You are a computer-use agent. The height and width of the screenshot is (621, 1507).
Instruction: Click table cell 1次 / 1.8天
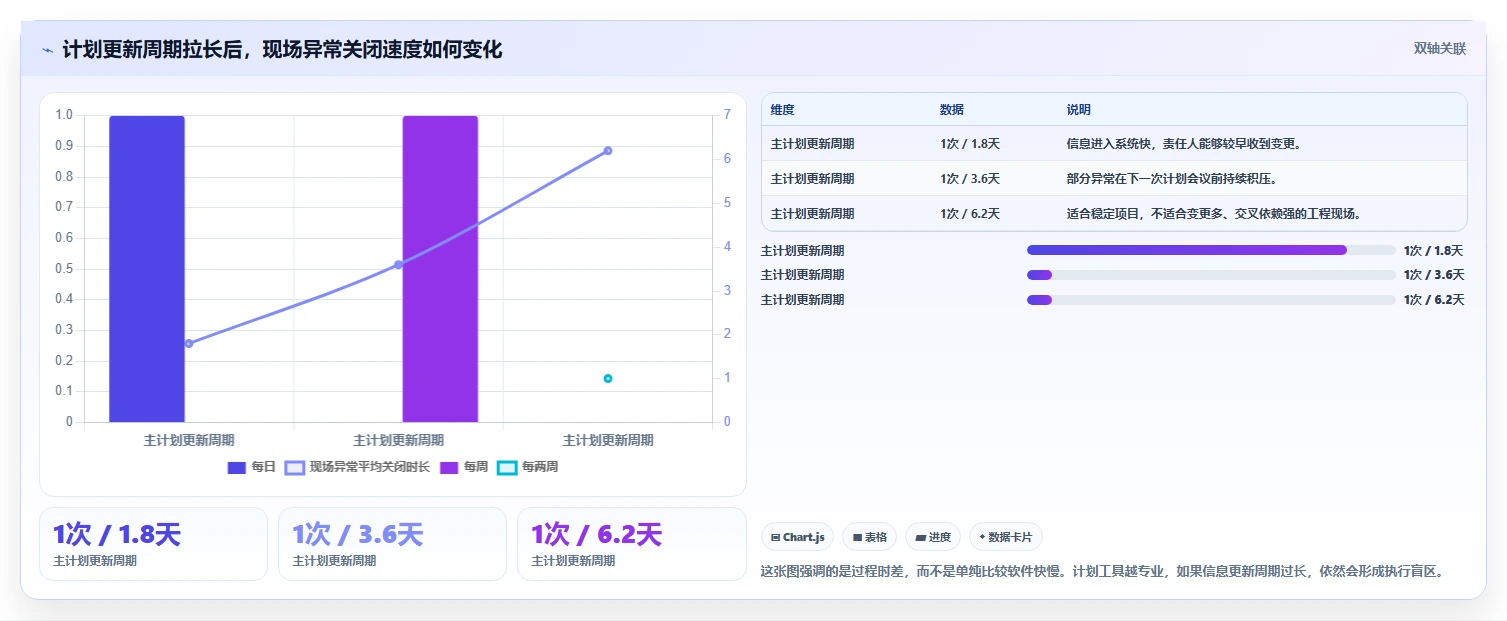coord(970,144)
